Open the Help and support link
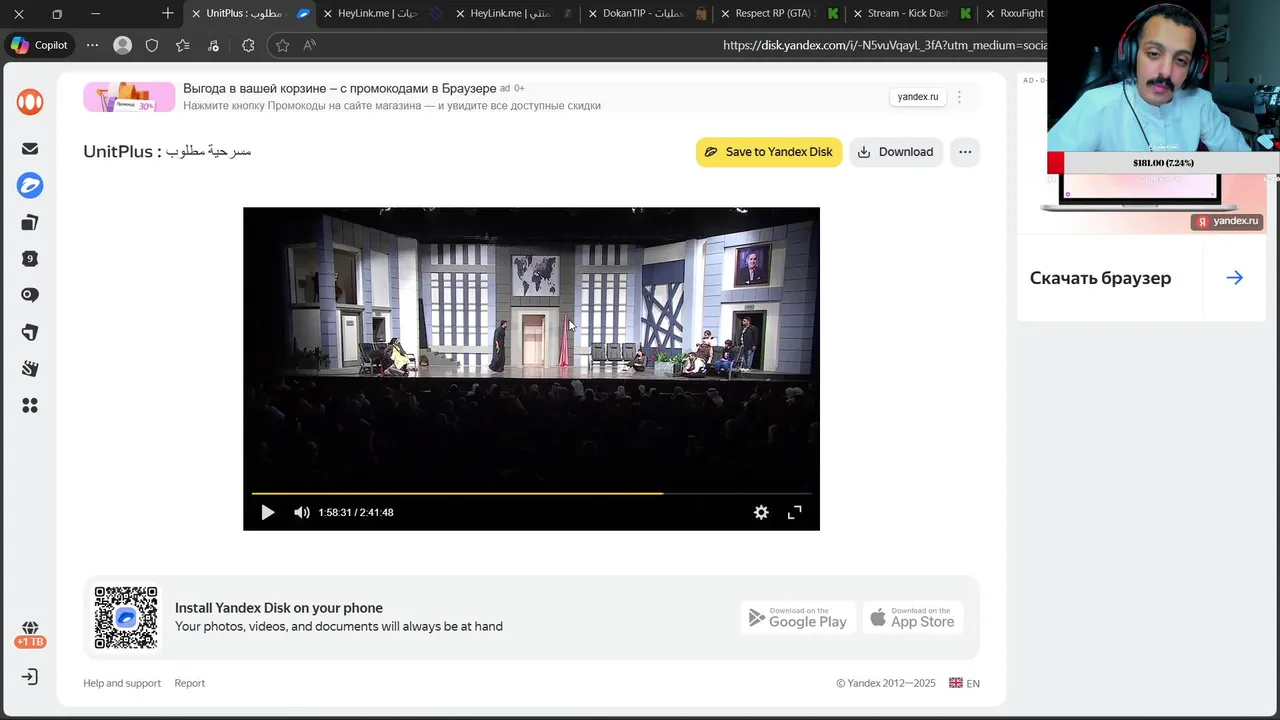The image size is (1280, 720). click(122, 683)
